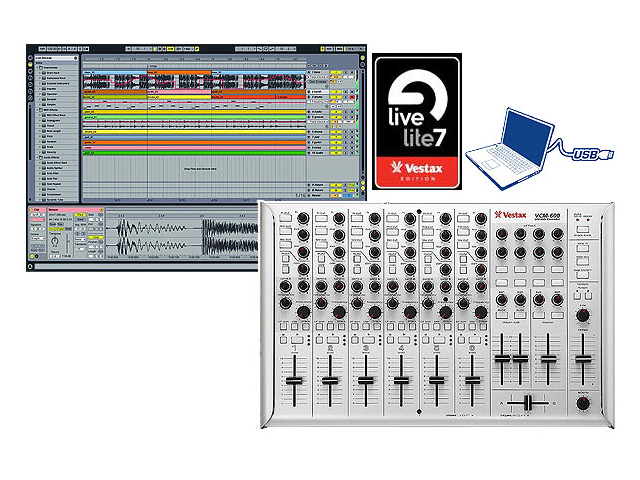Unfold the 2 synth track

pos(309,92)
